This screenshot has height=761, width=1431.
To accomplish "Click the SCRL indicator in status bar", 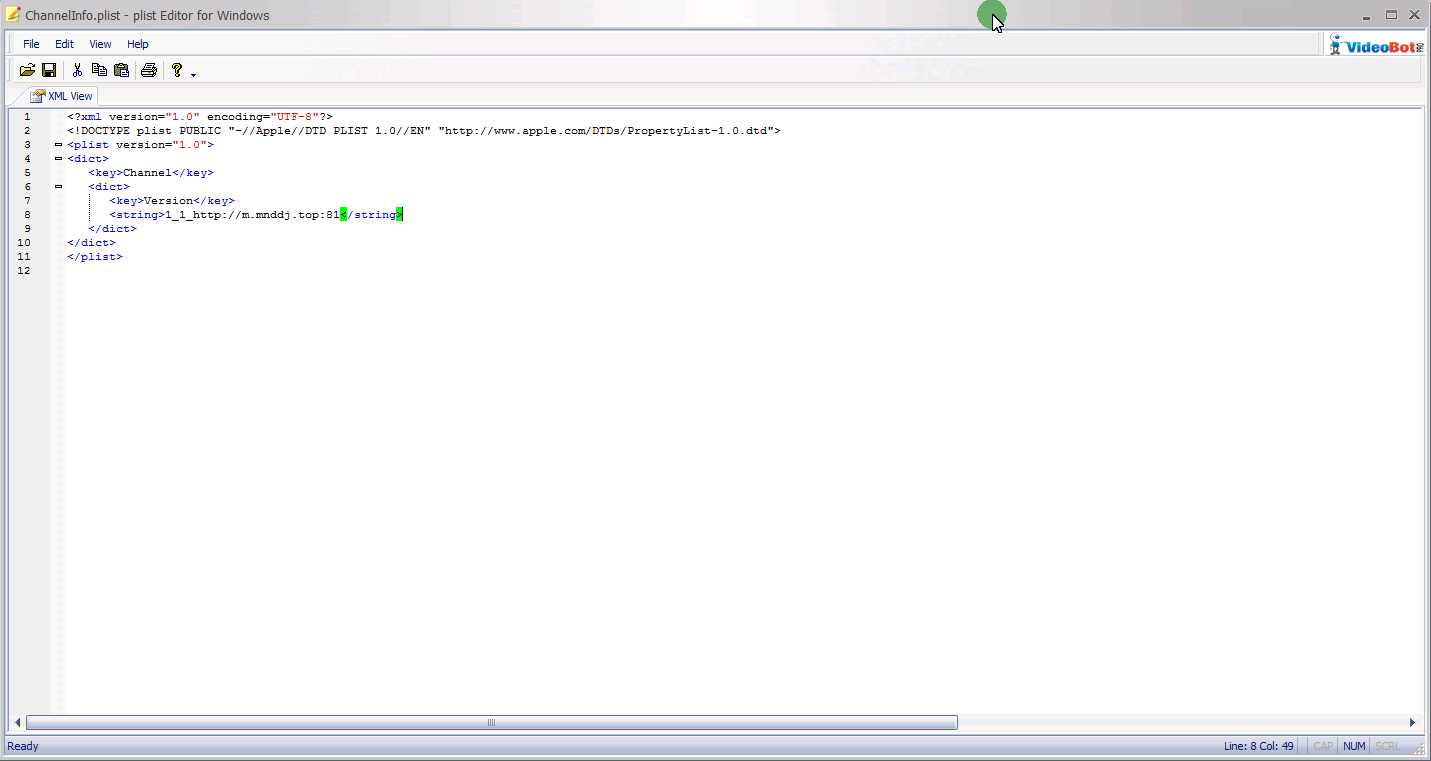I will [x=1387, y=746].
